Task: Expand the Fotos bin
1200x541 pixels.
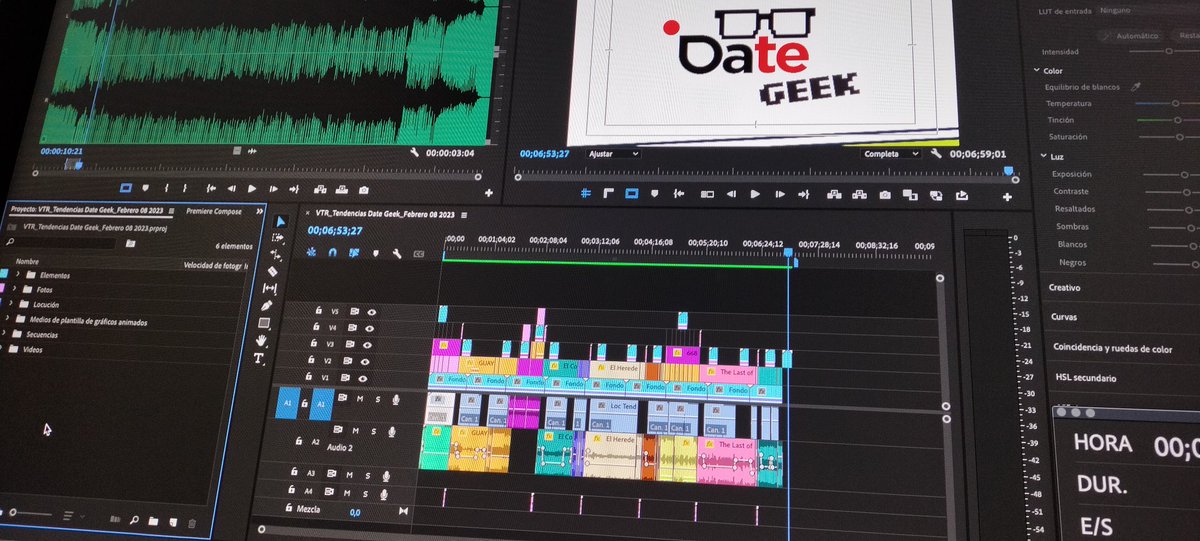Action: coord(15,289)
